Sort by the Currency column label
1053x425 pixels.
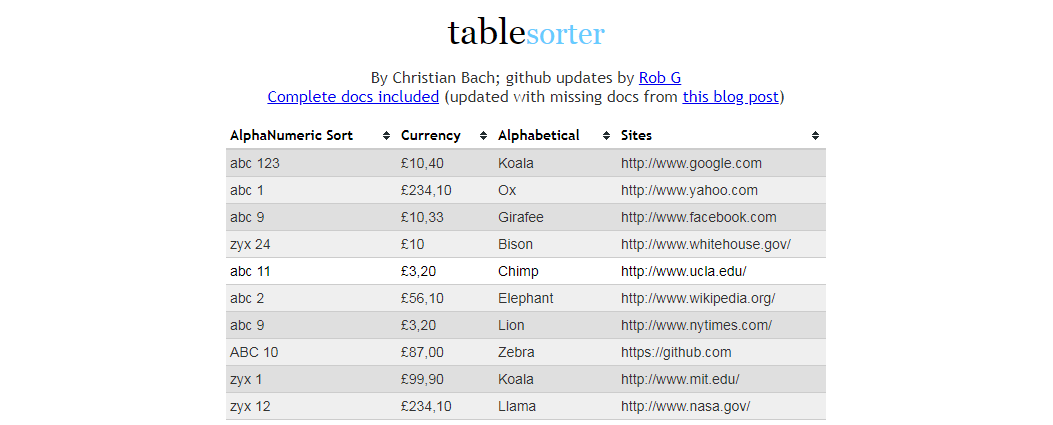430,136
